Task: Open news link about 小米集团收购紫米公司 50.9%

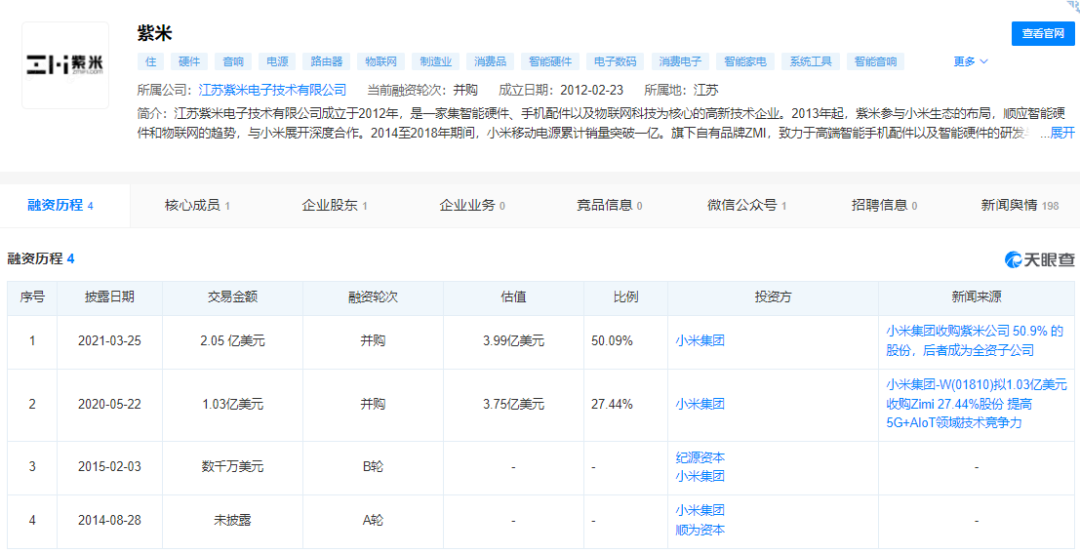Action: 975,341
